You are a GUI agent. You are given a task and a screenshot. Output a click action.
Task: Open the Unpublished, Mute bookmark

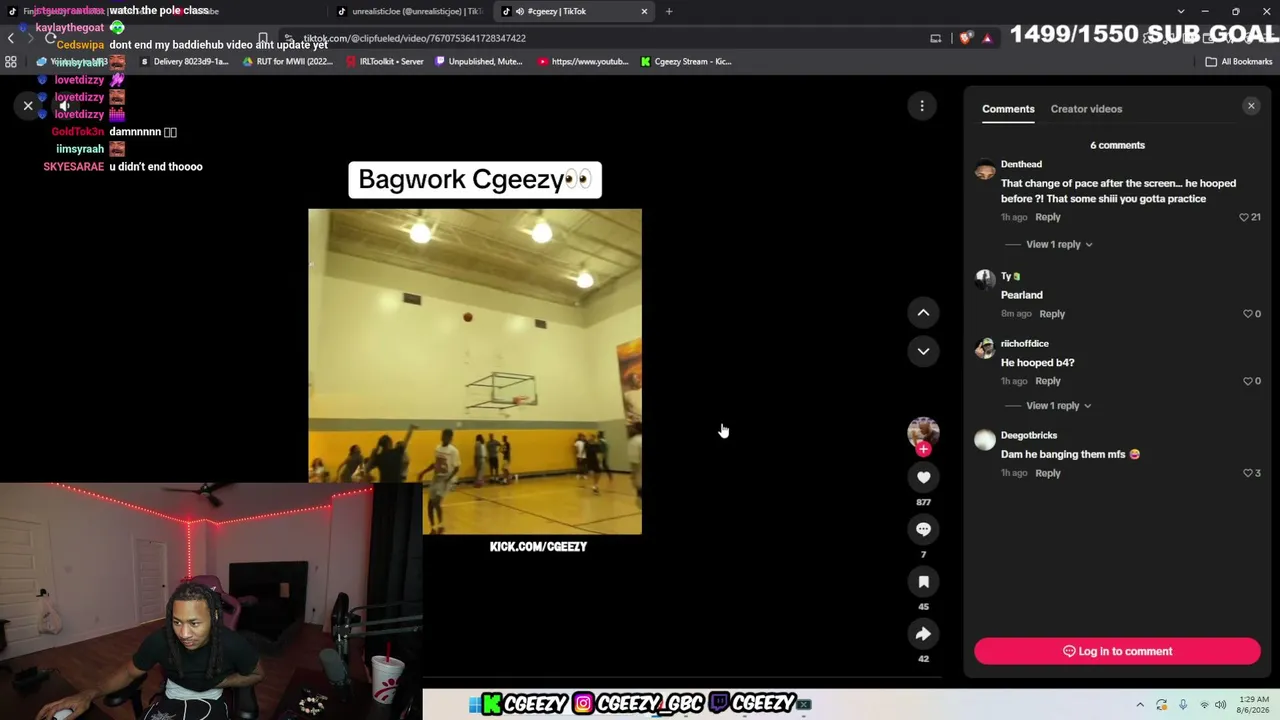point(479,61)
